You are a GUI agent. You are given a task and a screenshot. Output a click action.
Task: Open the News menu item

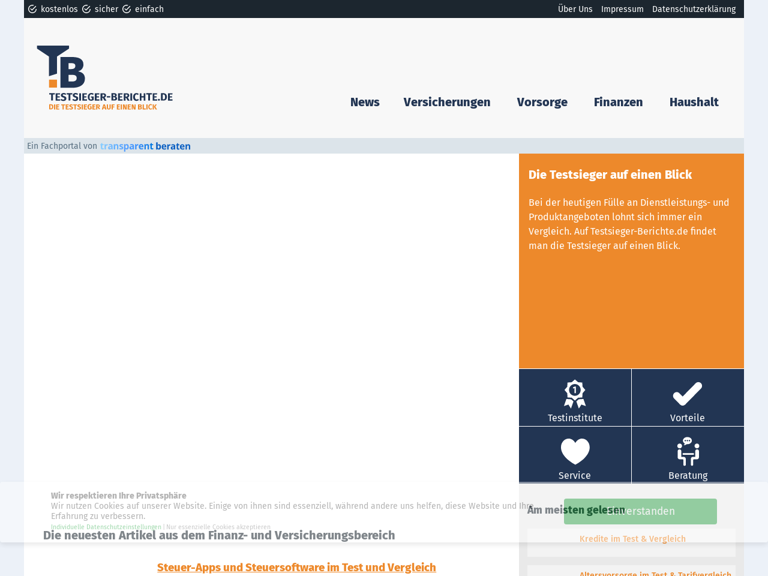click(365, 102)
